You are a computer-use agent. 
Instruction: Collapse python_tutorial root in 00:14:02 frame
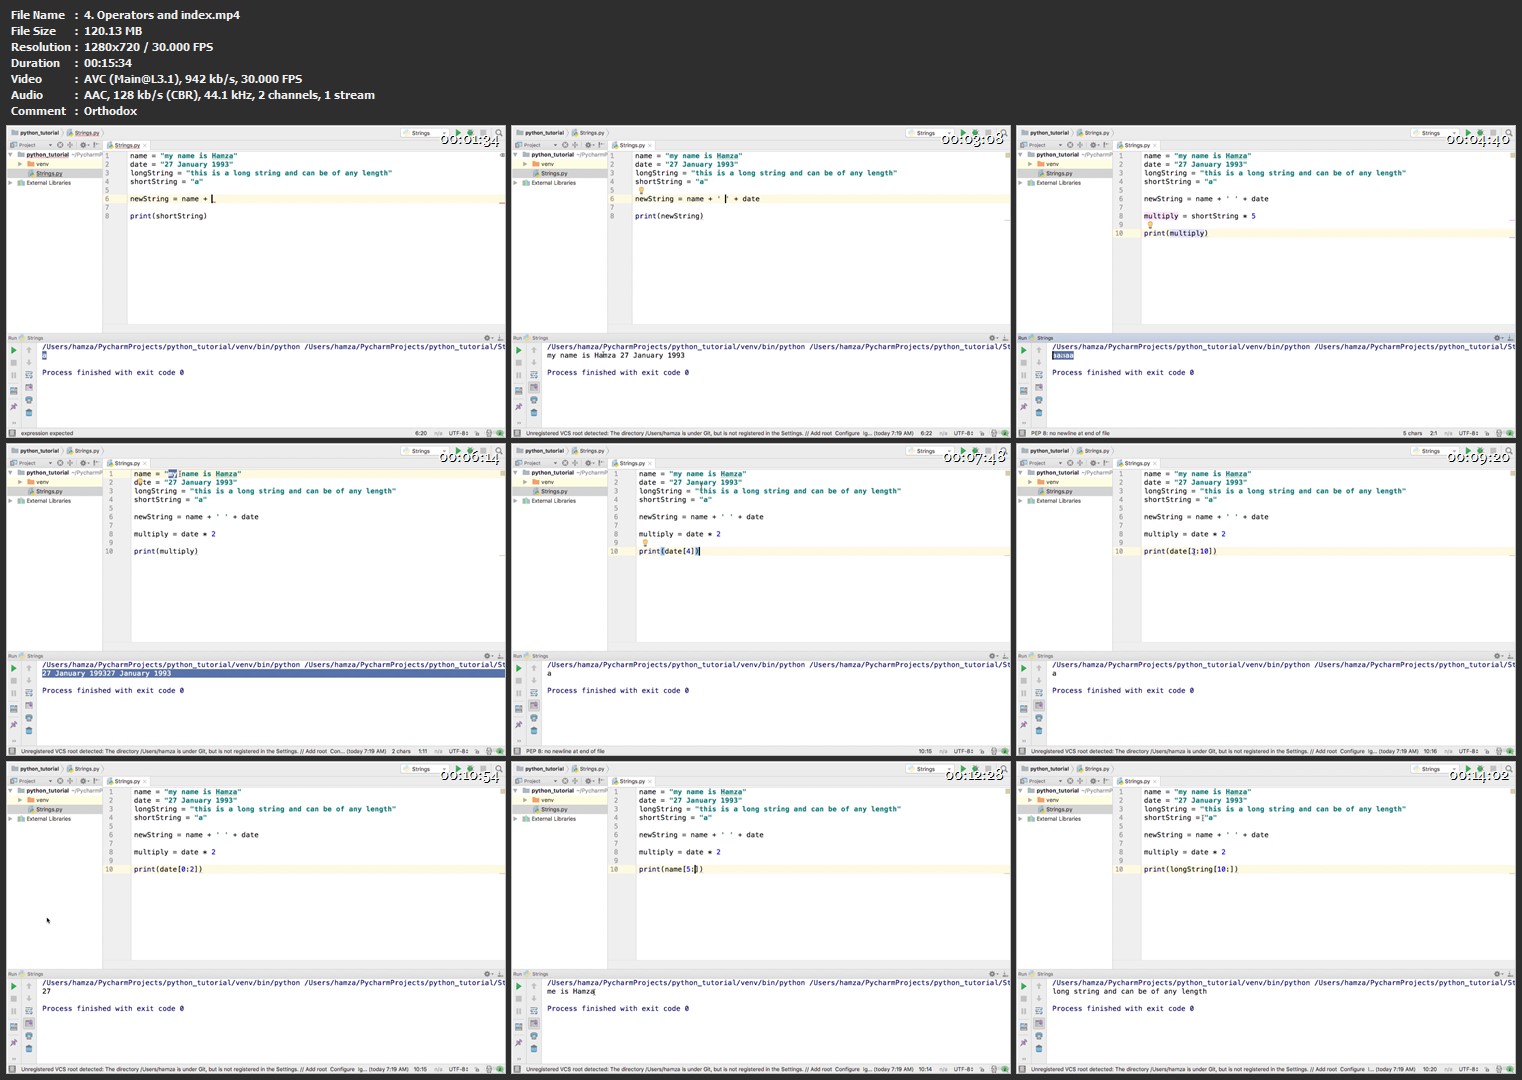click(1021, 791)
